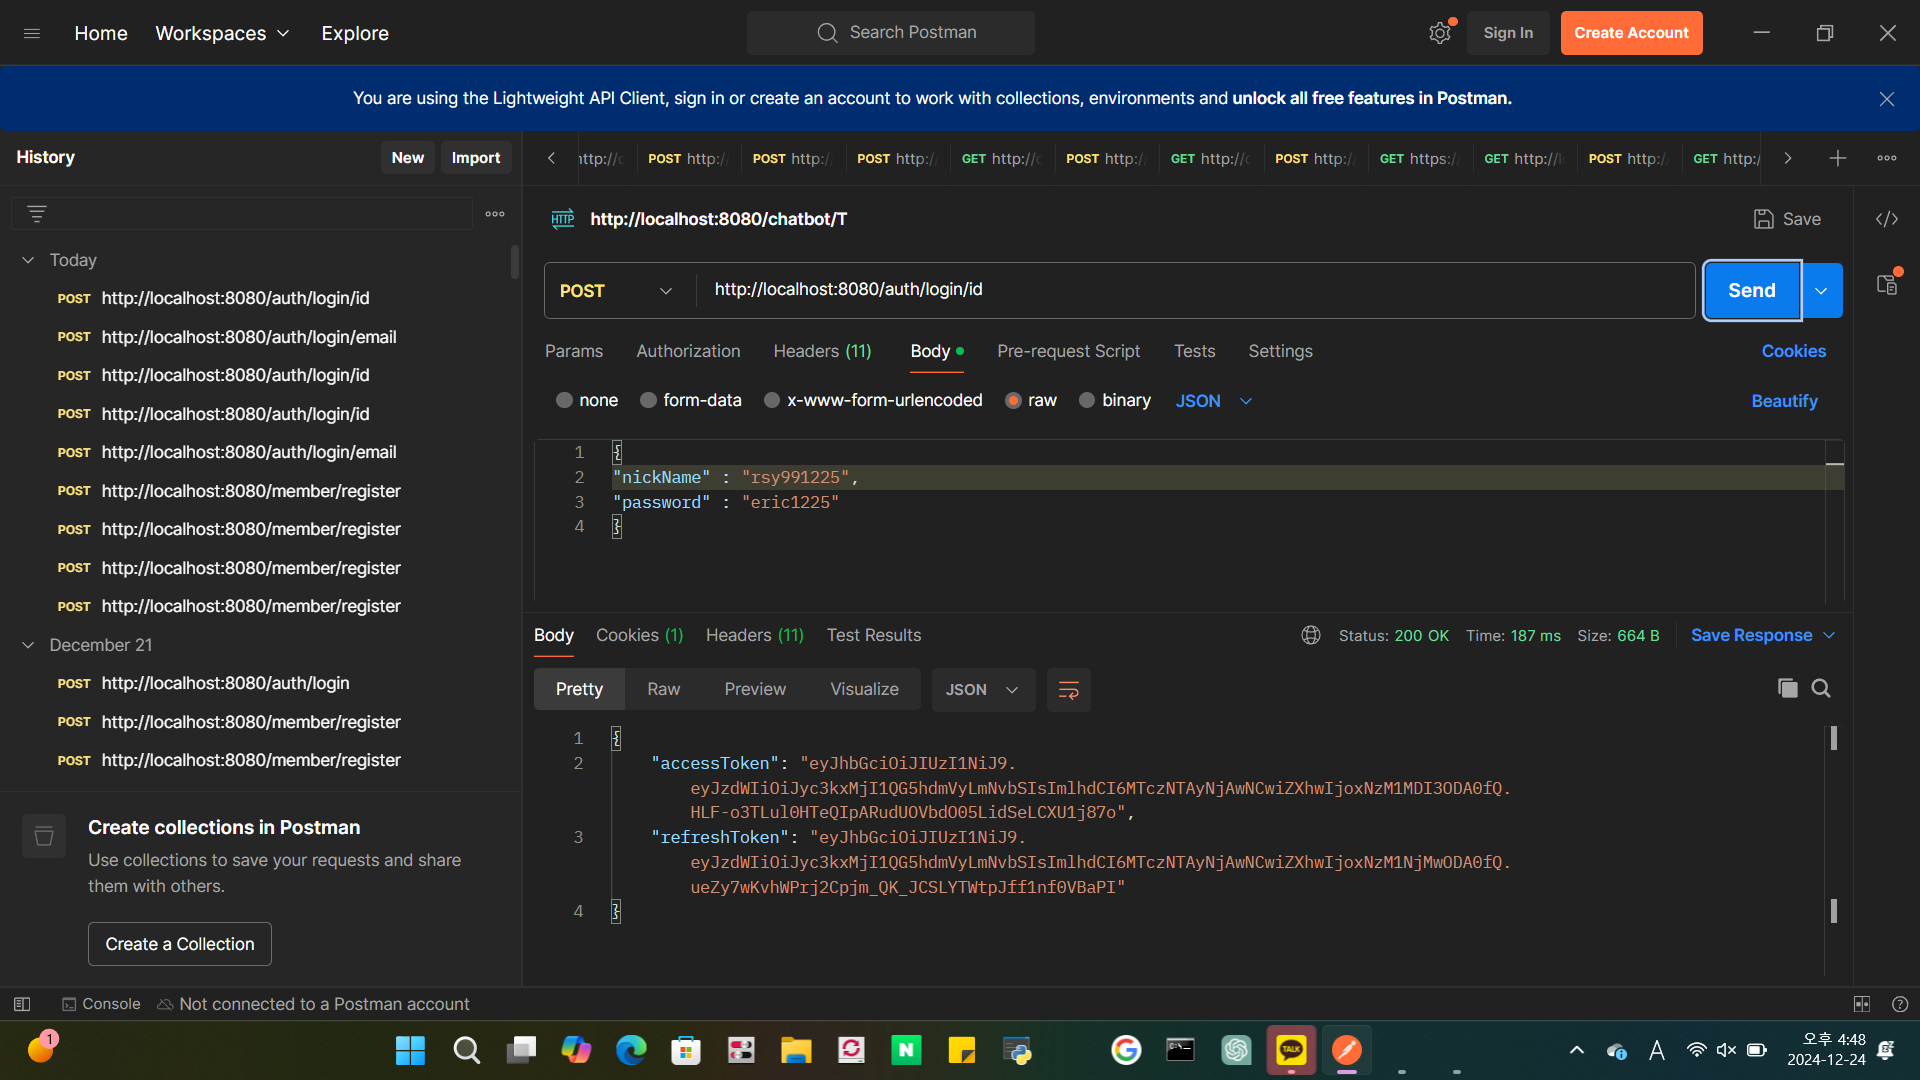This screenshot has width=1920, height=1080.
Task: Switch to two-pane layout view
Action: coord(1862,1004)
